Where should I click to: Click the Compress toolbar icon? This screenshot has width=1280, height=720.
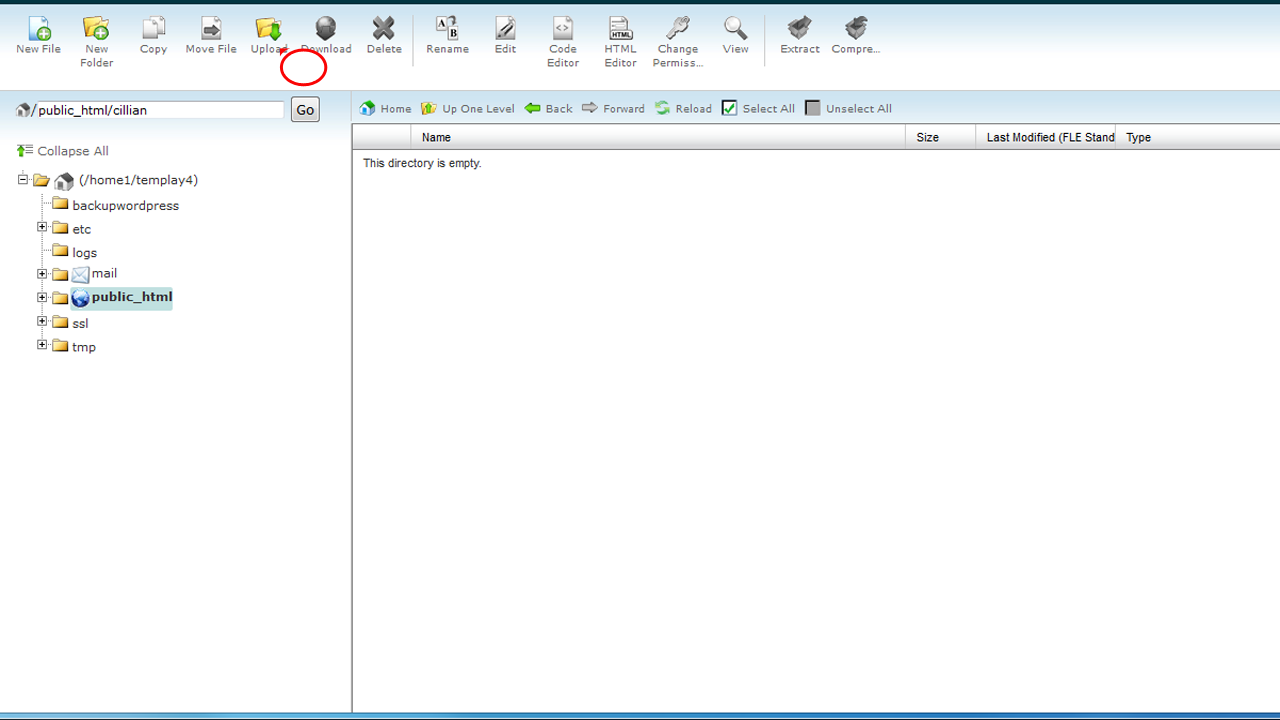[856, 28]
